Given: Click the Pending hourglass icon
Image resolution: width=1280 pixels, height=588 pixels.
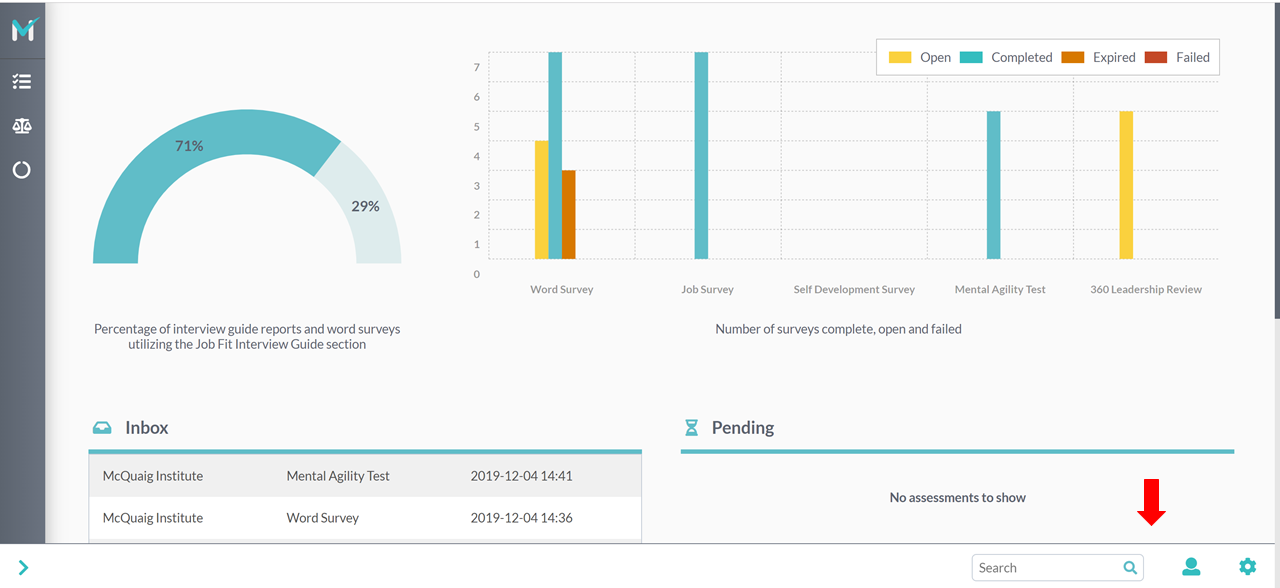Looking at the screenshot, I should pyautogui.click(x=691, y=428).
